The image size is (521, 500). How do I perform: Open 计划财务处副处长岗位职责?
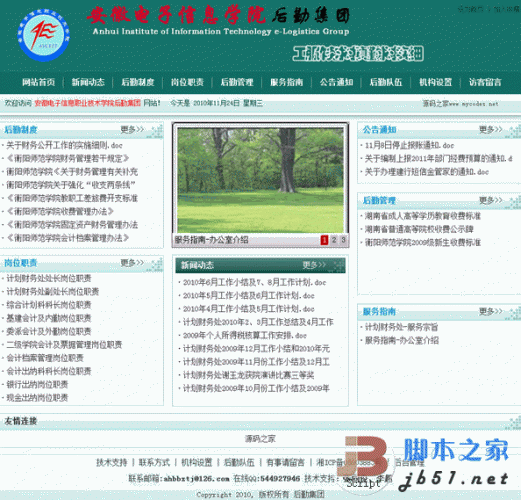[53, 292]
